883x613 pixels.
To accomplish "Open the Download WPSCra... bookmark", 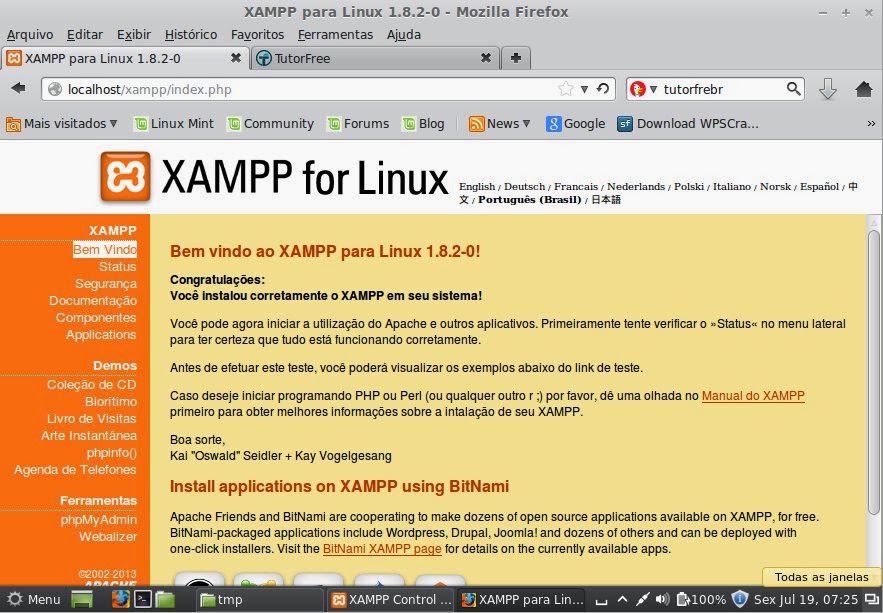I will click(x=688, y=123).
